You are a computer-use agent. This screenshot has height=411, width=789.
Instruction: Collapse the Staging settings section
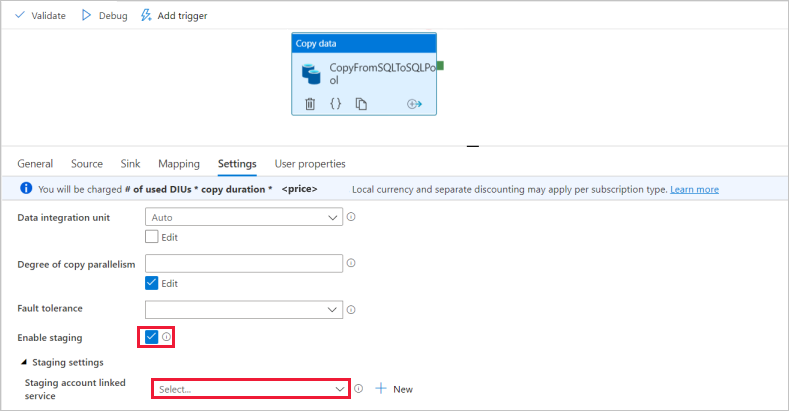tap(24, 362)
